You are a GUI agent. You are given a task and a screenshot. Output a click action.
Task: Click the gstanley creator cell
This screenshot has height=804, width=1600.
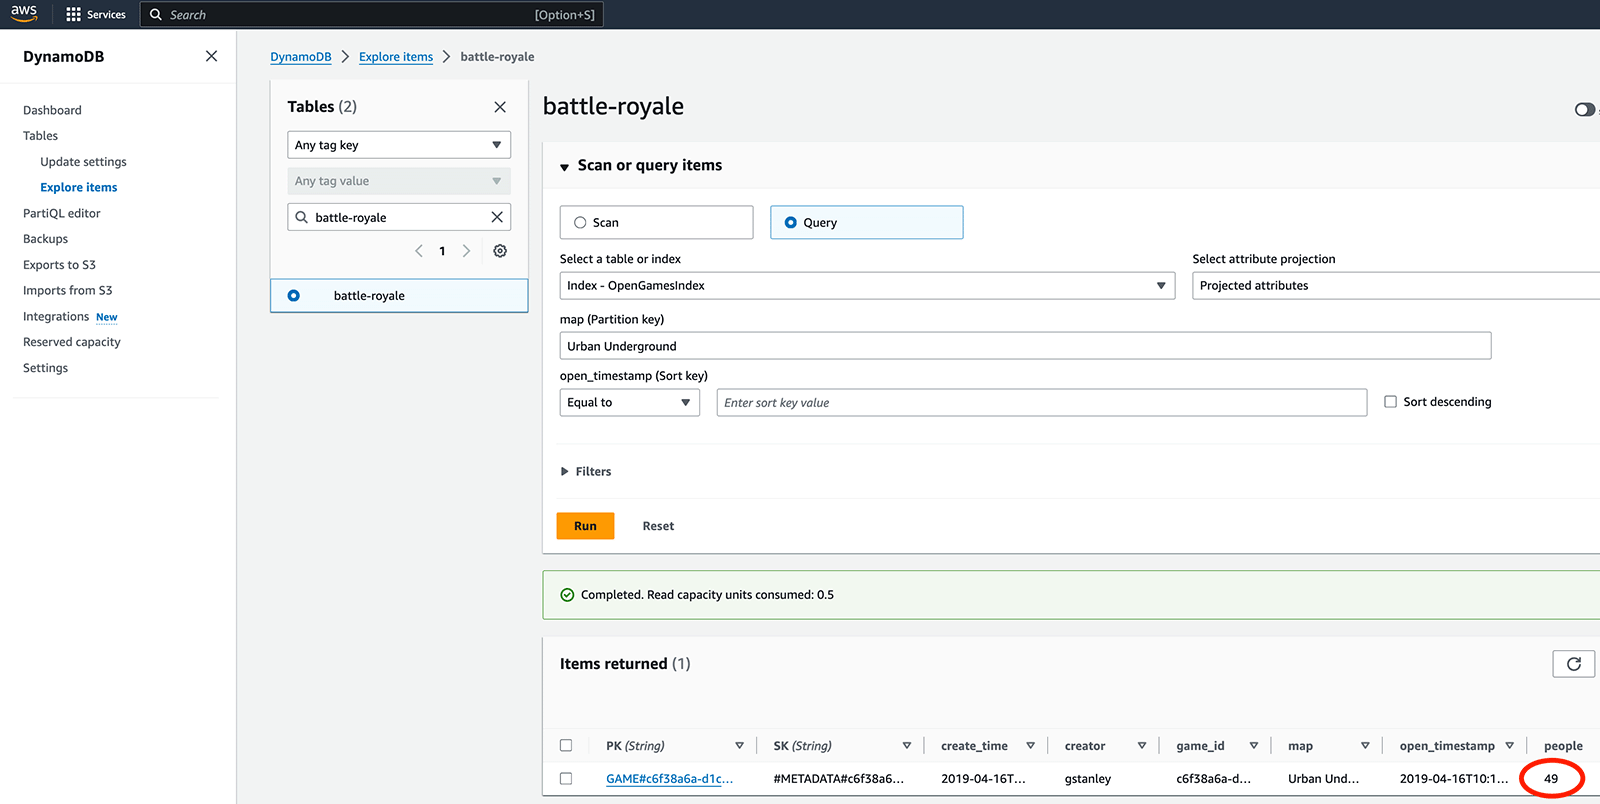point(1088,779)
